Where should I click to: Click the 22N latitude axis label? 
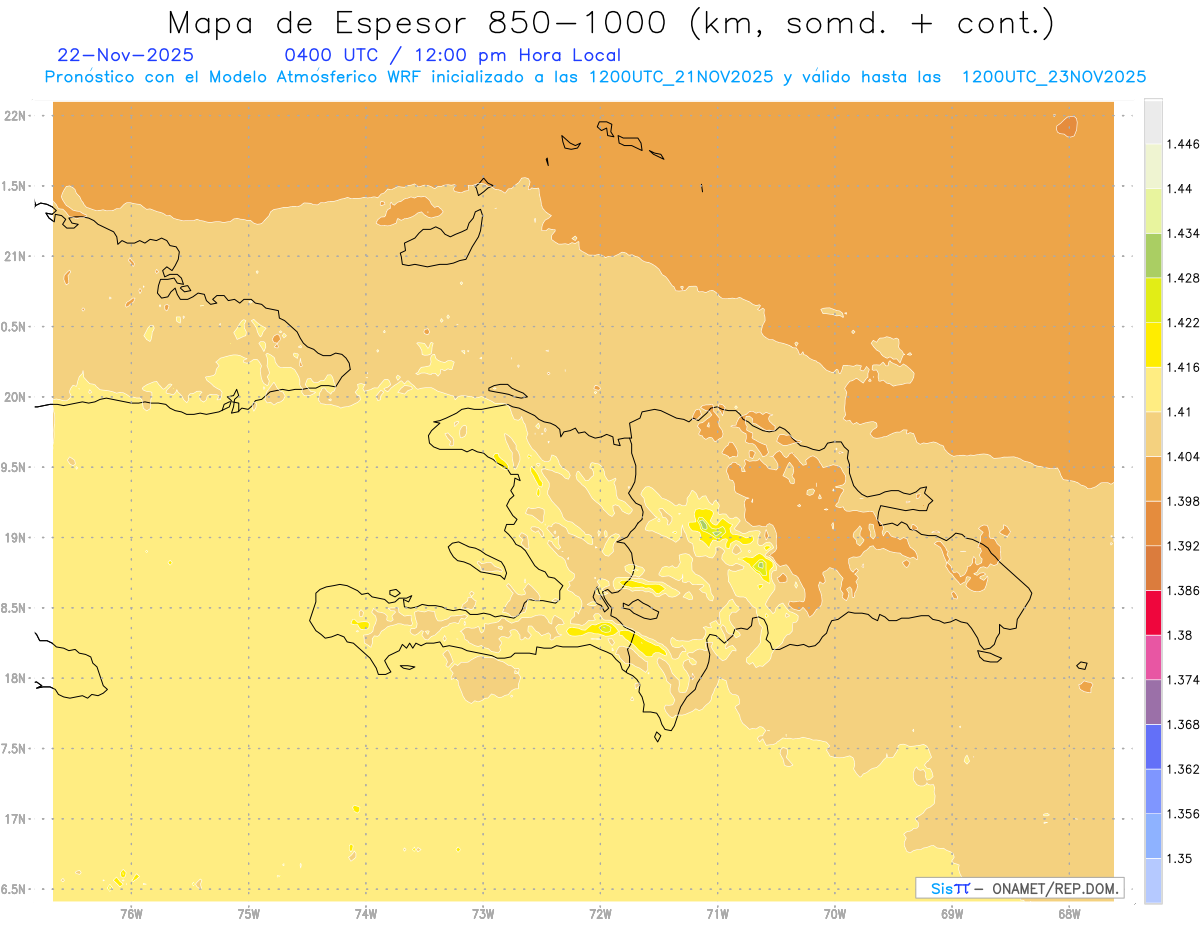14,115
